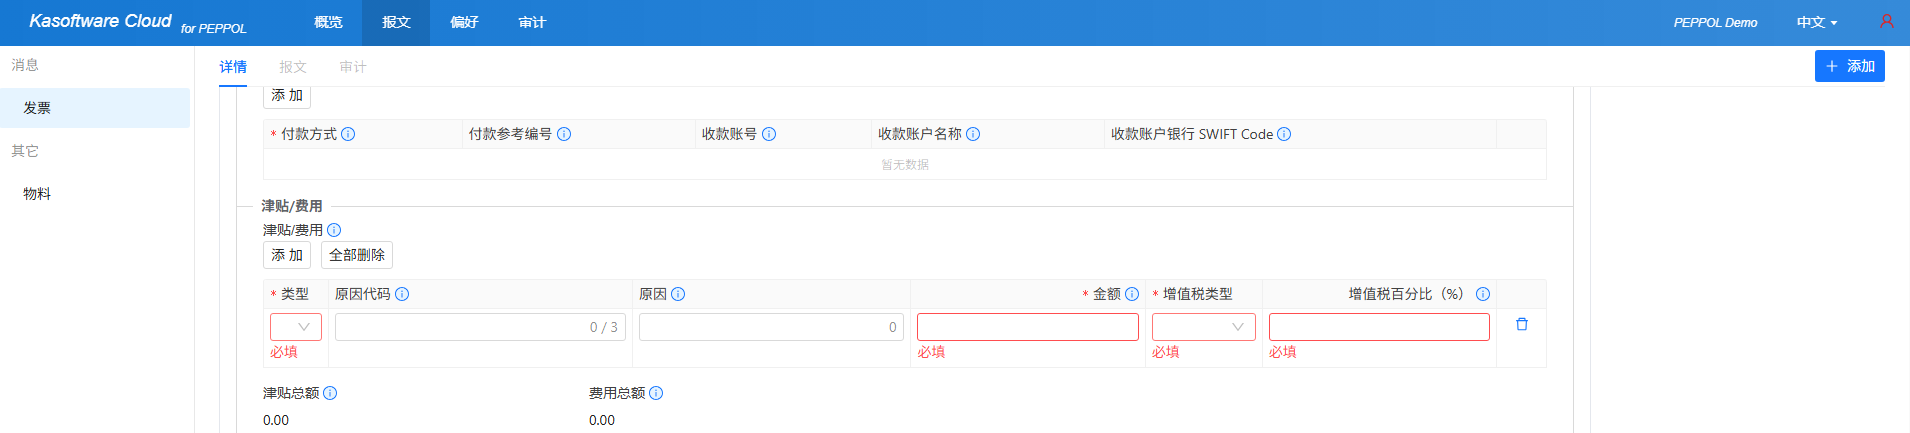Click info icon next to 付款方式
The height and width of the screenshot is (433, 1910).
[x=348, y=134]
